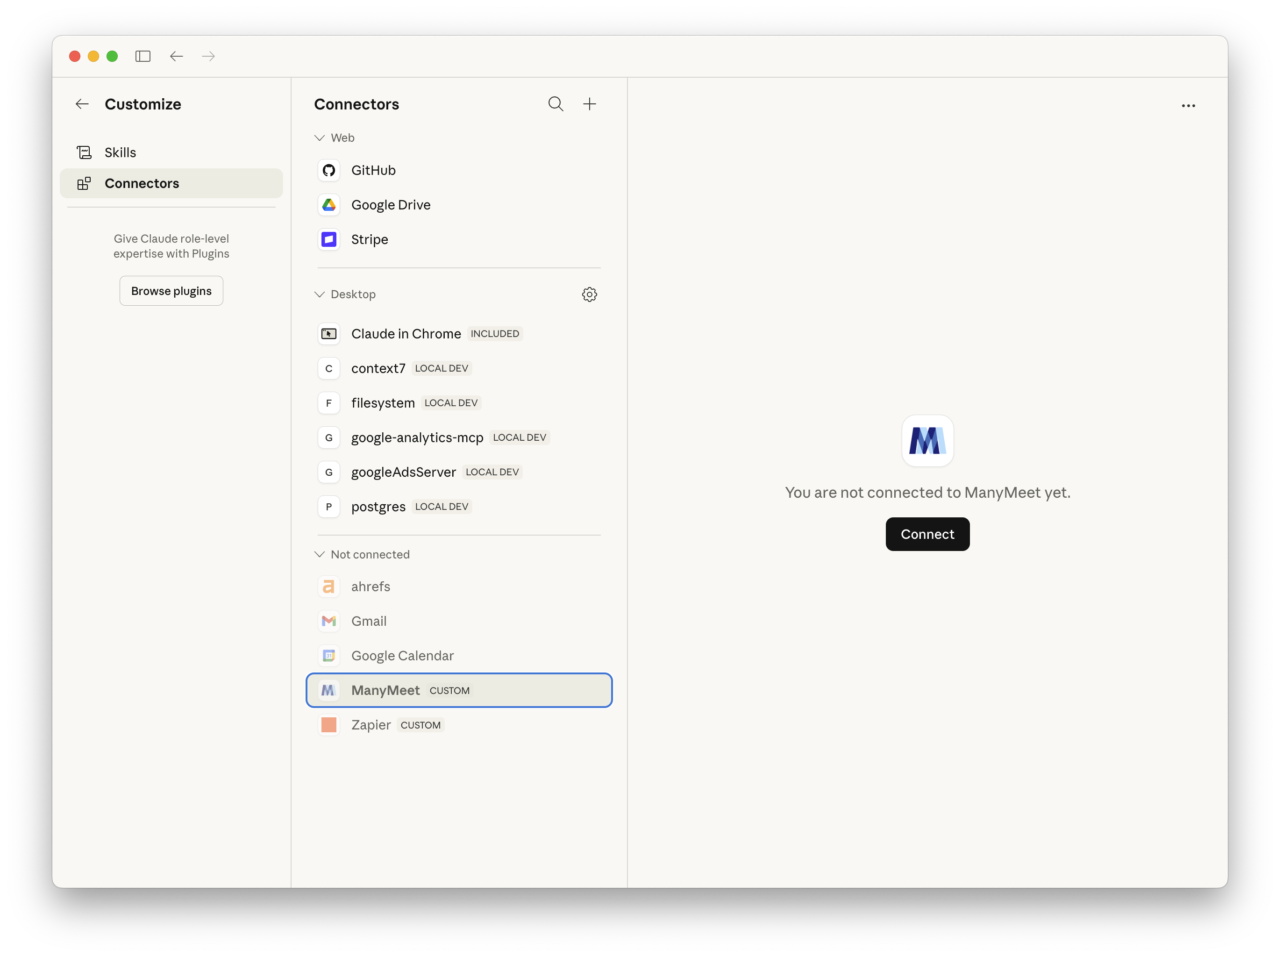
Task: Open the search for connectors
Action: coord(555,103)
